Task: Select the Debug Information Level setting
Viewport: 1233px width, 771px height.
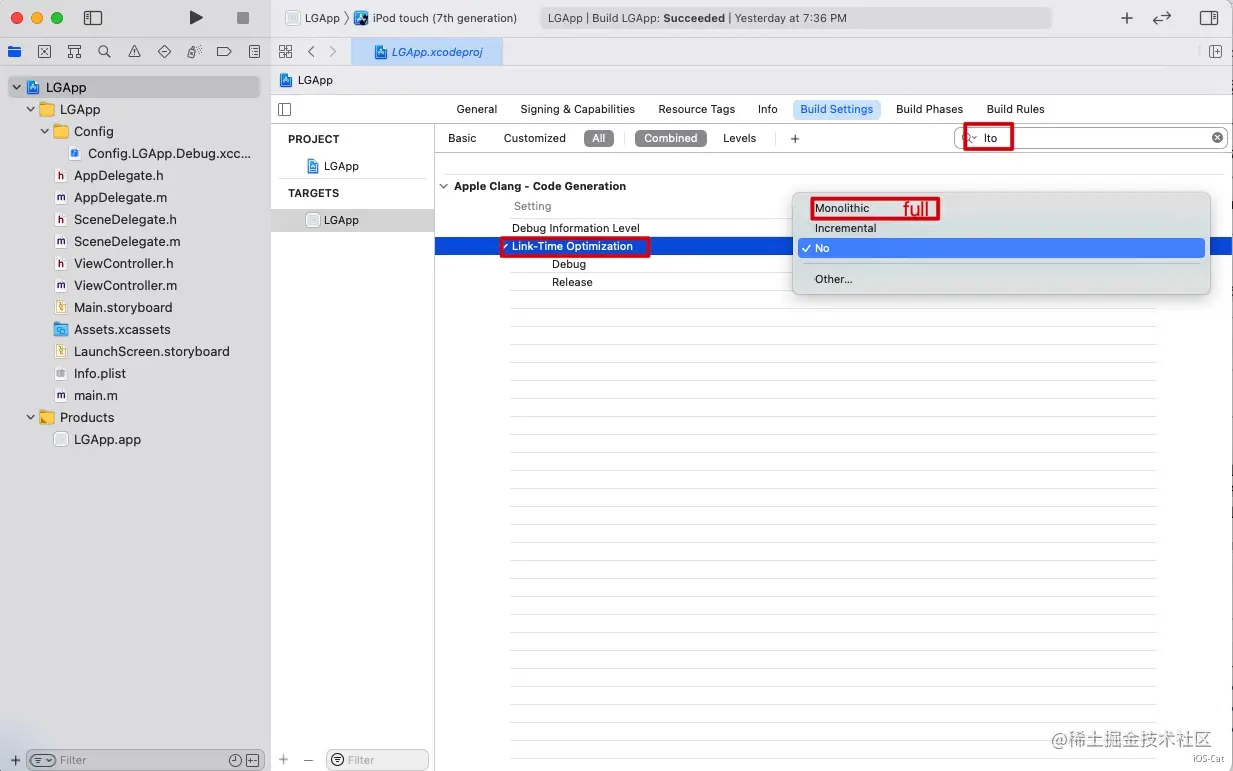Action: tap(575, 228)
